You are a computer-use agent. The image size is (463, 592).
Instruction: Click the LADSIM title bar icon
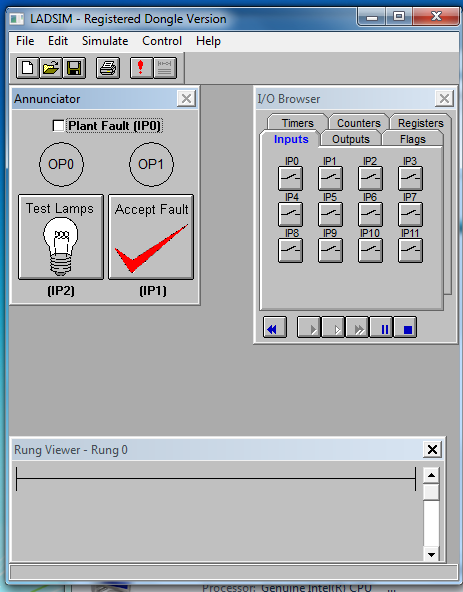[x=17, y=18]
